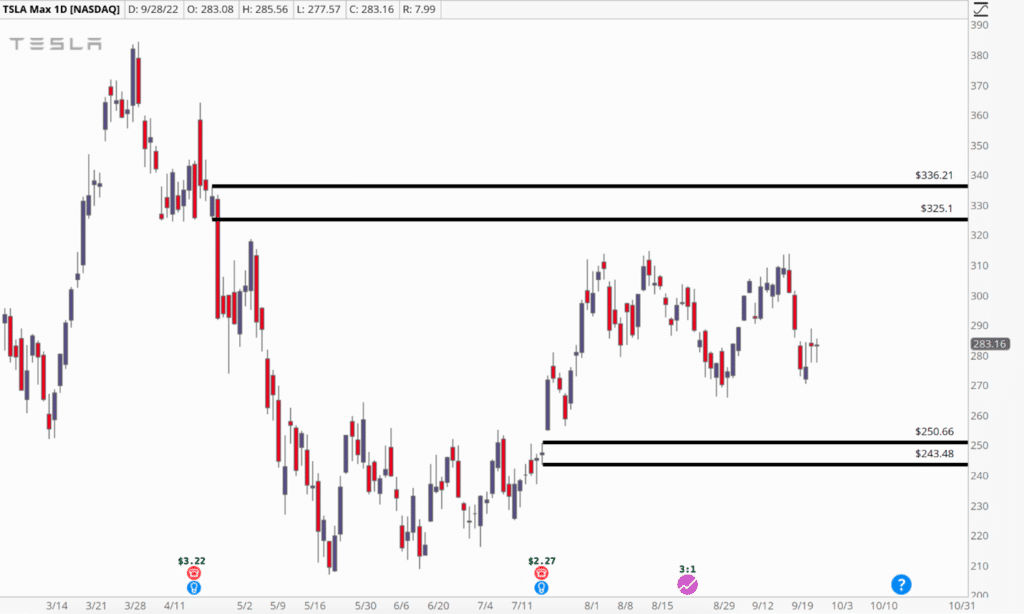Click the $243.48 price level label
Viewport: 1024px width, 614px height.
point(934,453)
